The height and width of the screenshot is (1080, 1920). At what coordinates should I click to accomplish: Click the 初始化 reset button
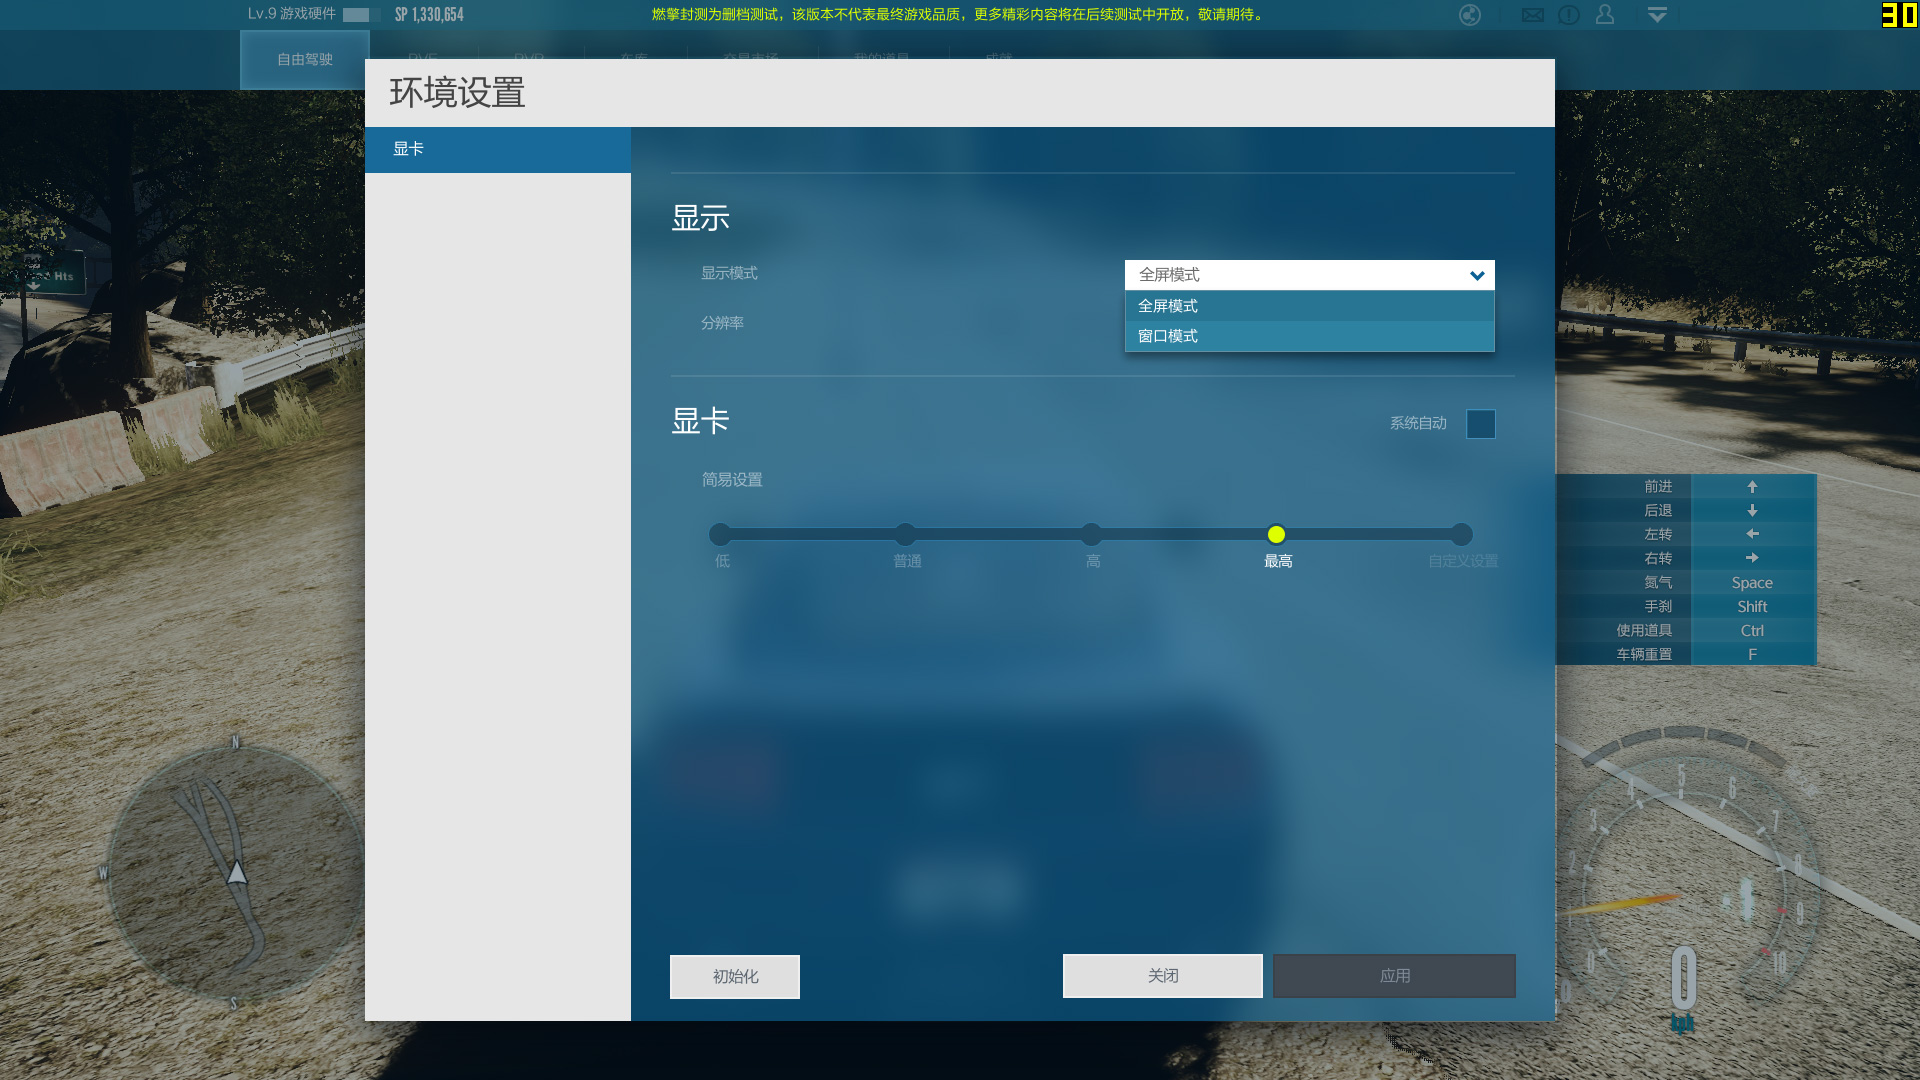pyautogui.click(x=735, y=977)
